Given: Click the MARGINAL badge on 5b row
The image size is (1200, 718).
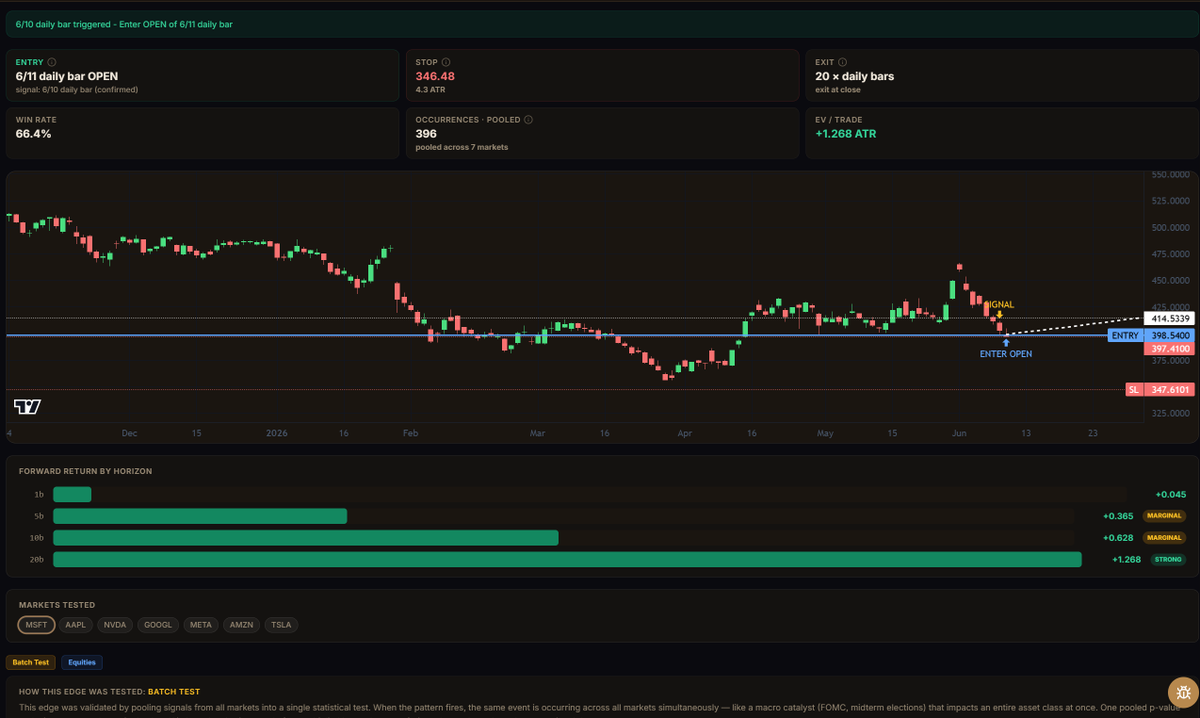Looking at the screenshot, I should [1165, 516].
